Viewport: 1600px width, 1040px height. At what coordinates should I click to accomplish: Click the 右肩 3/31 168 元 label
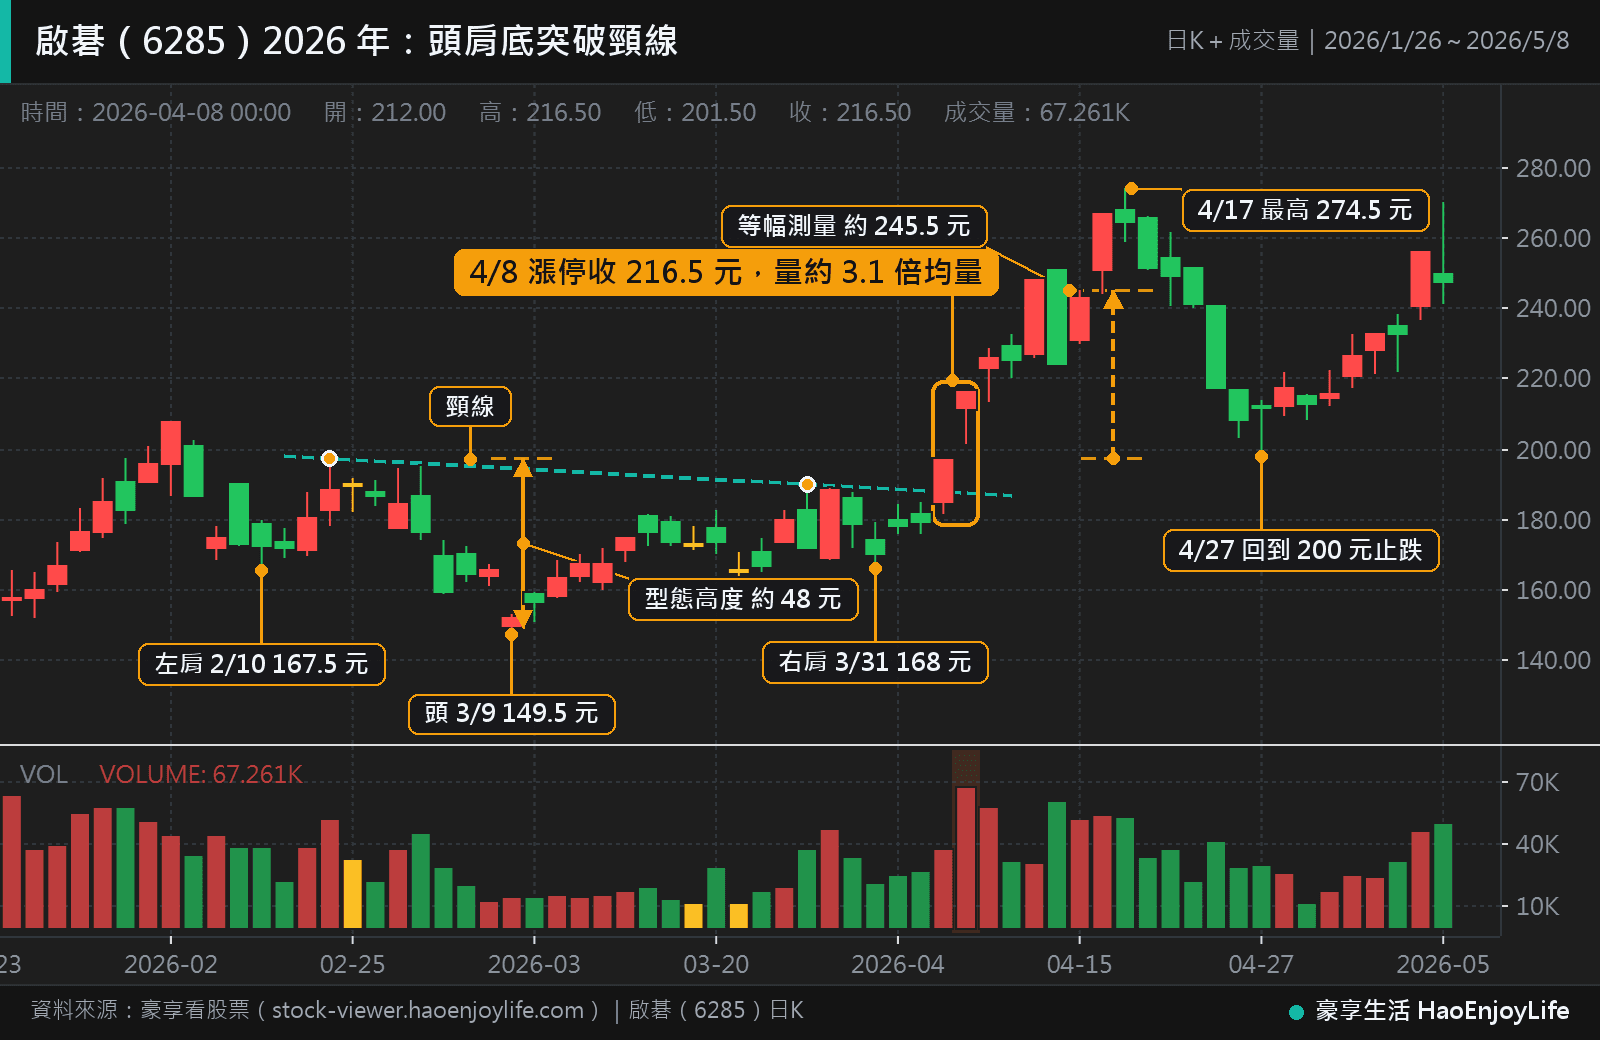point(875,662)
